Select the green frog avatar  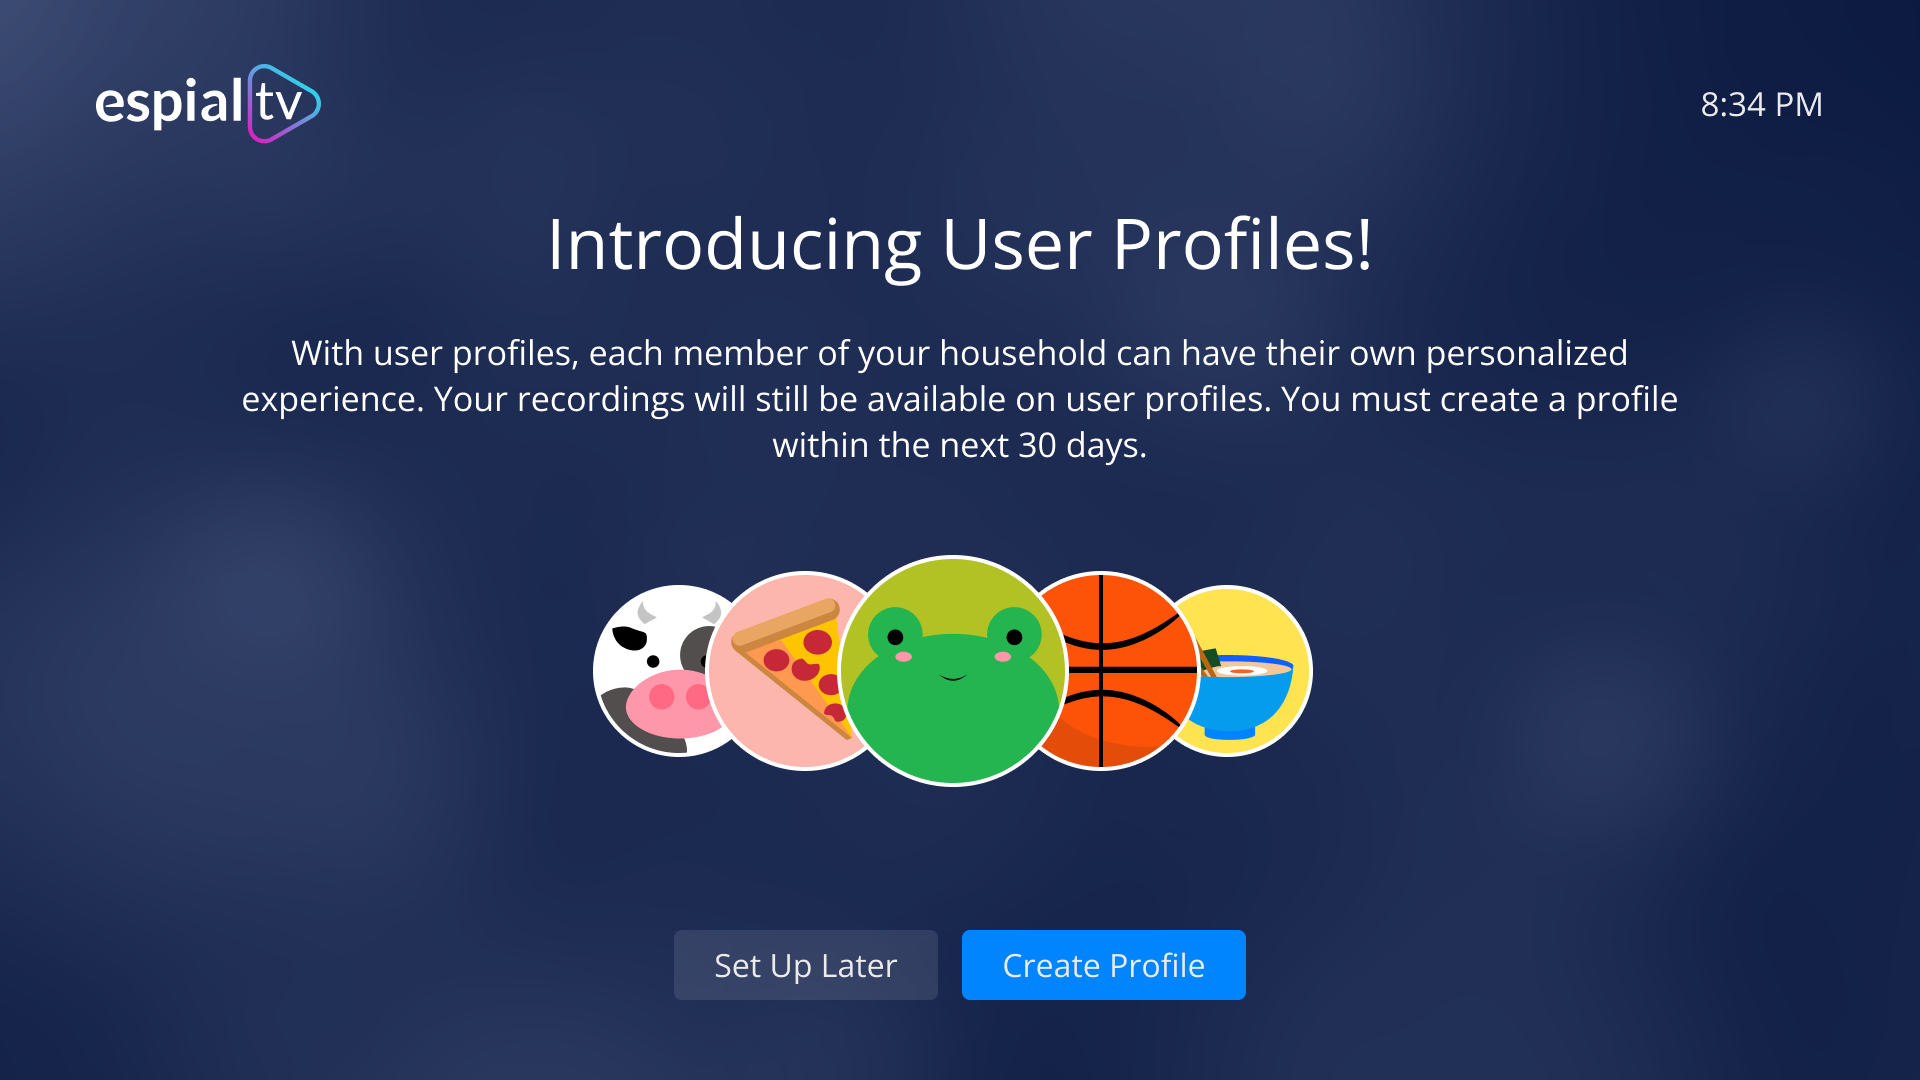tap(953, 671)
